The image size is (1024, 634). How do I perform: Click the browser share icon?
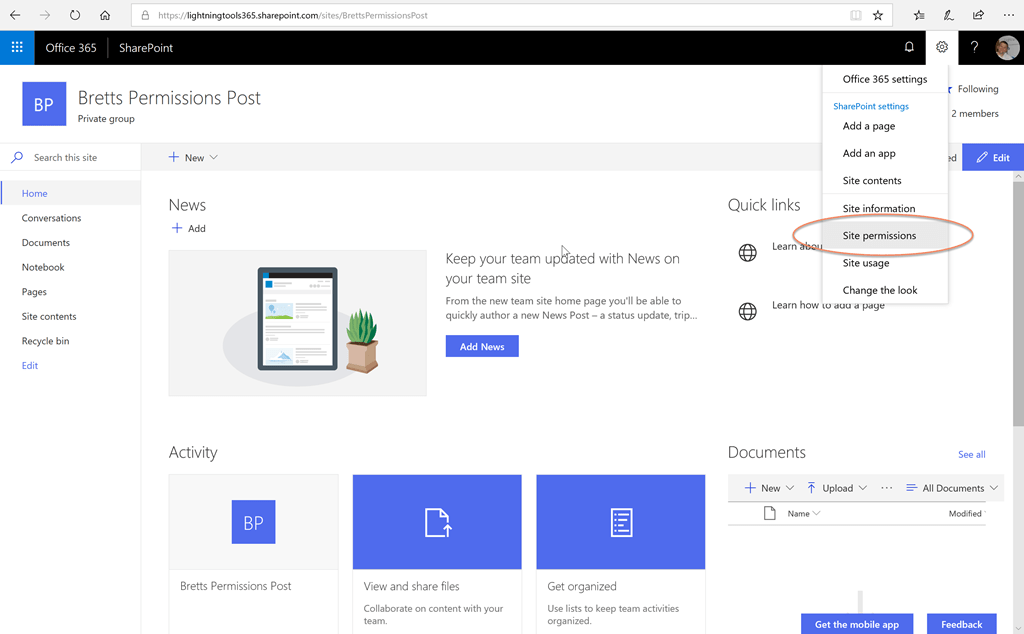(978, 15)
